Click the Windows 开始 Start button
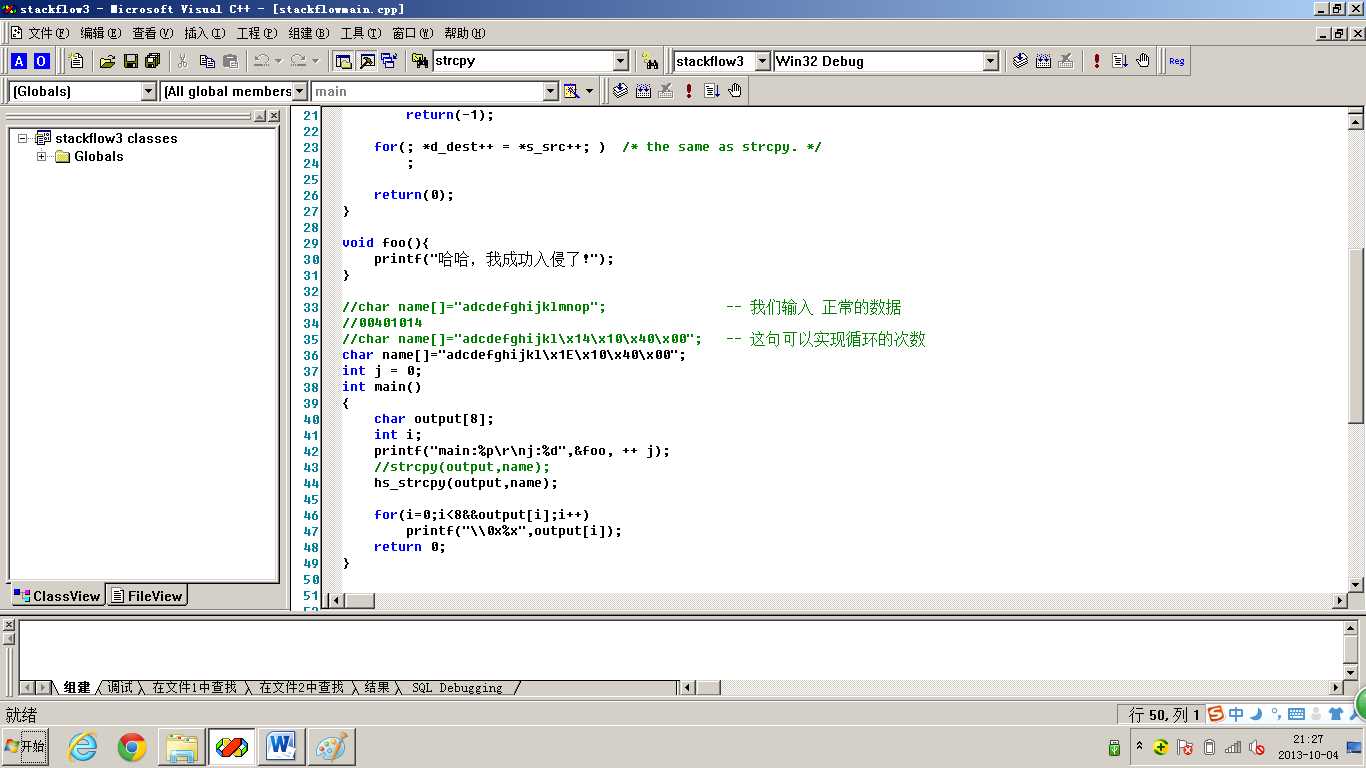 (25, 747)
